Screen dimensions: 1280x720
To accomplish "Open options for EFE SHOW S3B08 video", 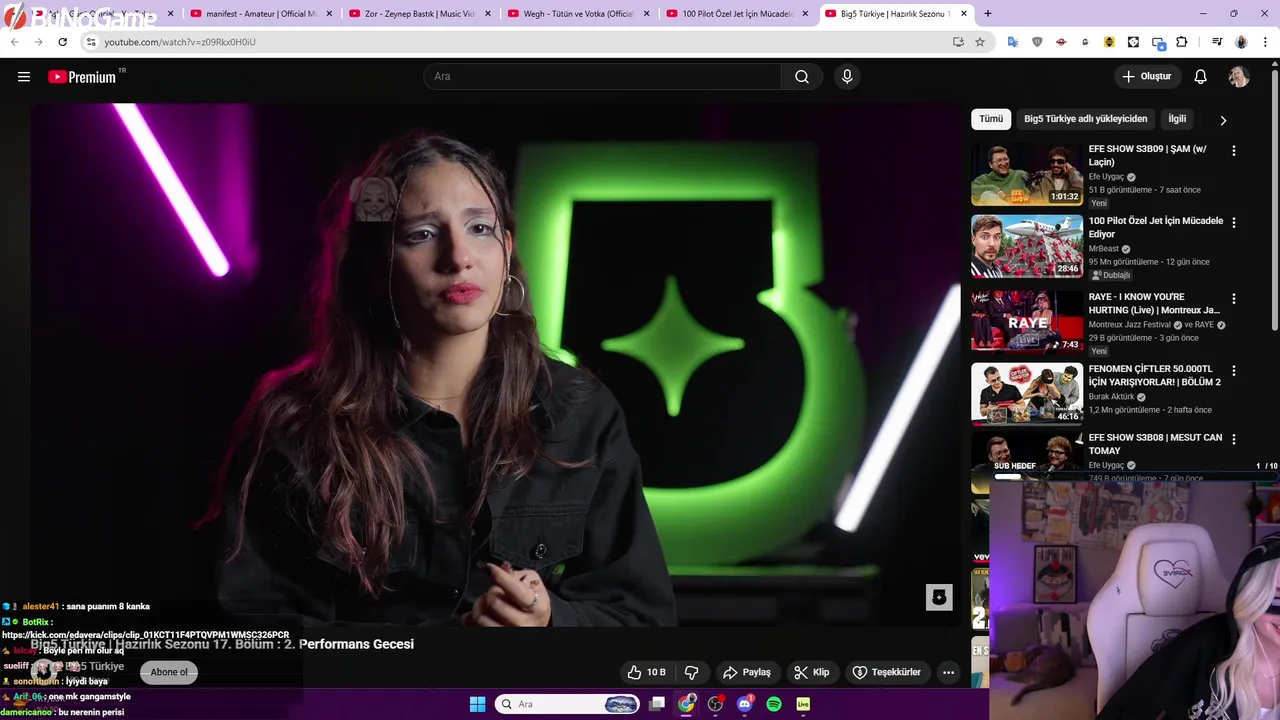I will point(1233,438).
